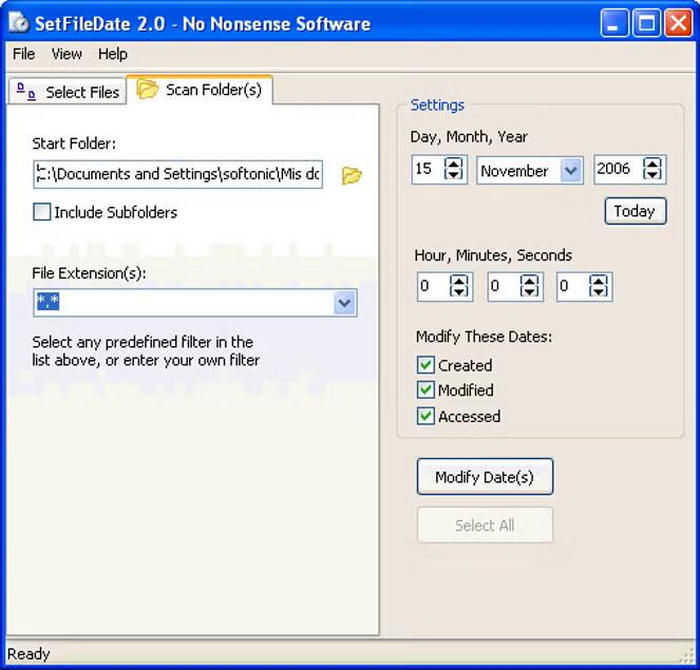Expand the File Extension(s) dropdown arrow
Viewport: 700px width, 670px height.
[344, 303]
